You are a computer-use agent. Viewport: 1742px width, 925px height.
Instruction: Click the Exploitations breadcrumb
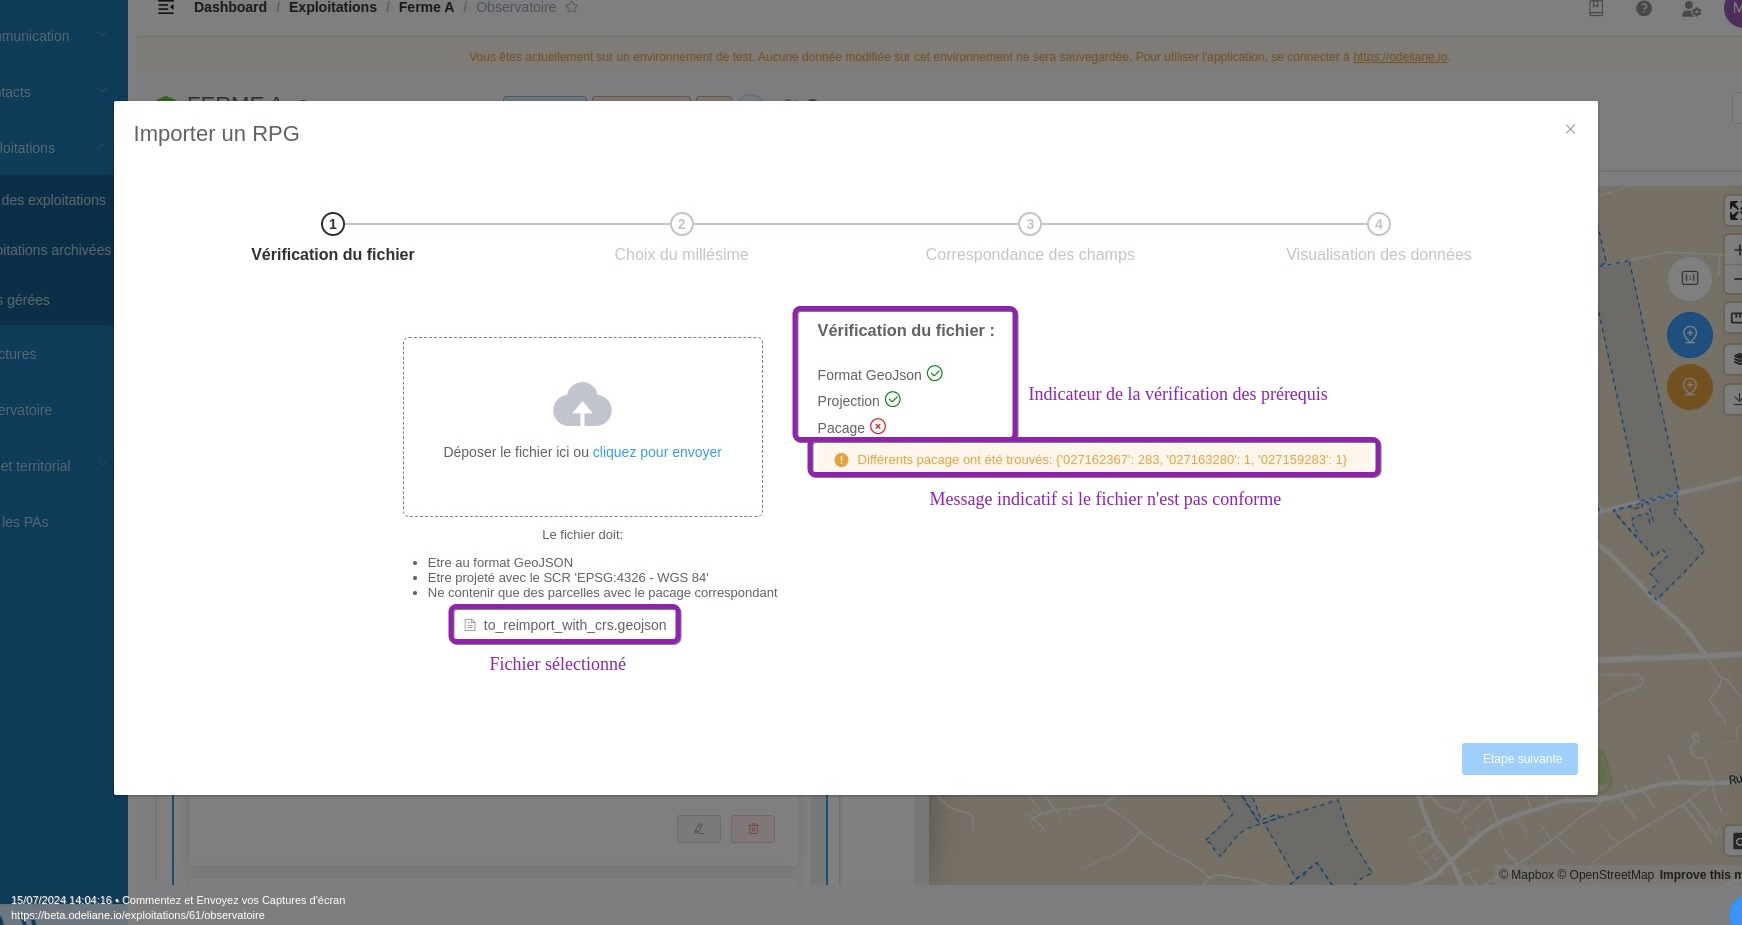point(332,8)
